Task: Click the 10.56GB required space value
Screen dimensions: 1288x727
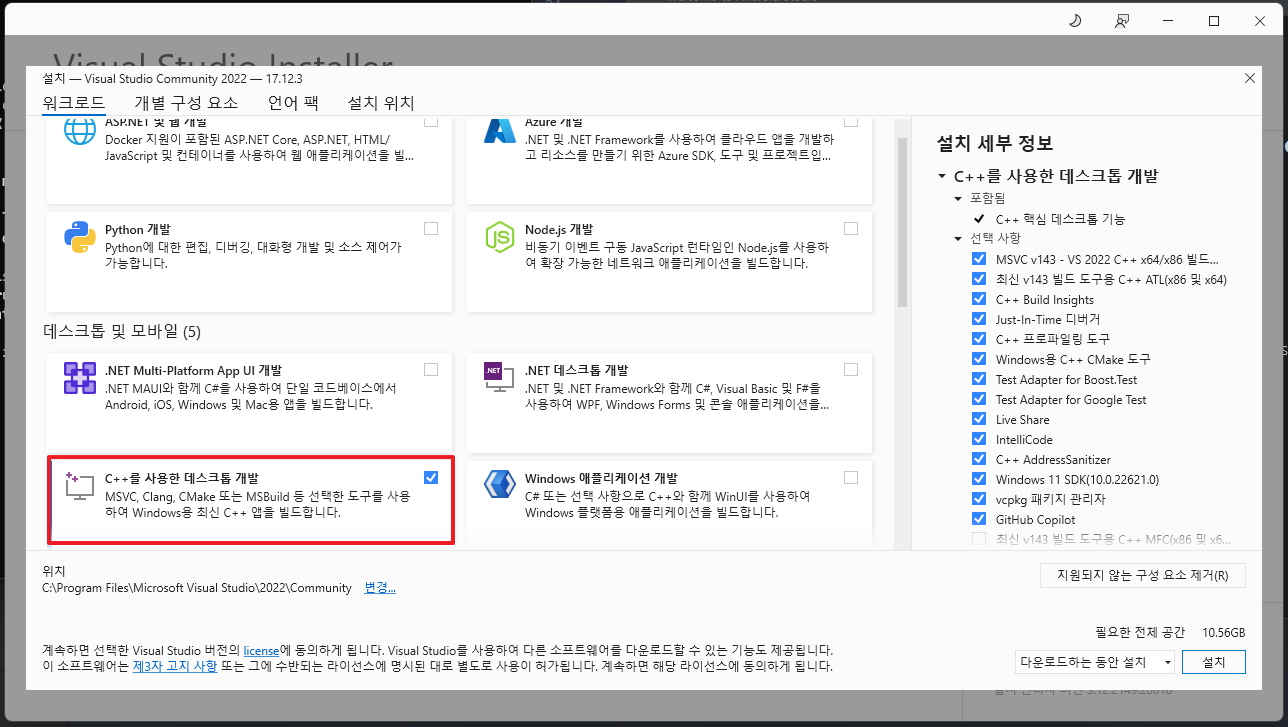Action: tap(1224, 633)
